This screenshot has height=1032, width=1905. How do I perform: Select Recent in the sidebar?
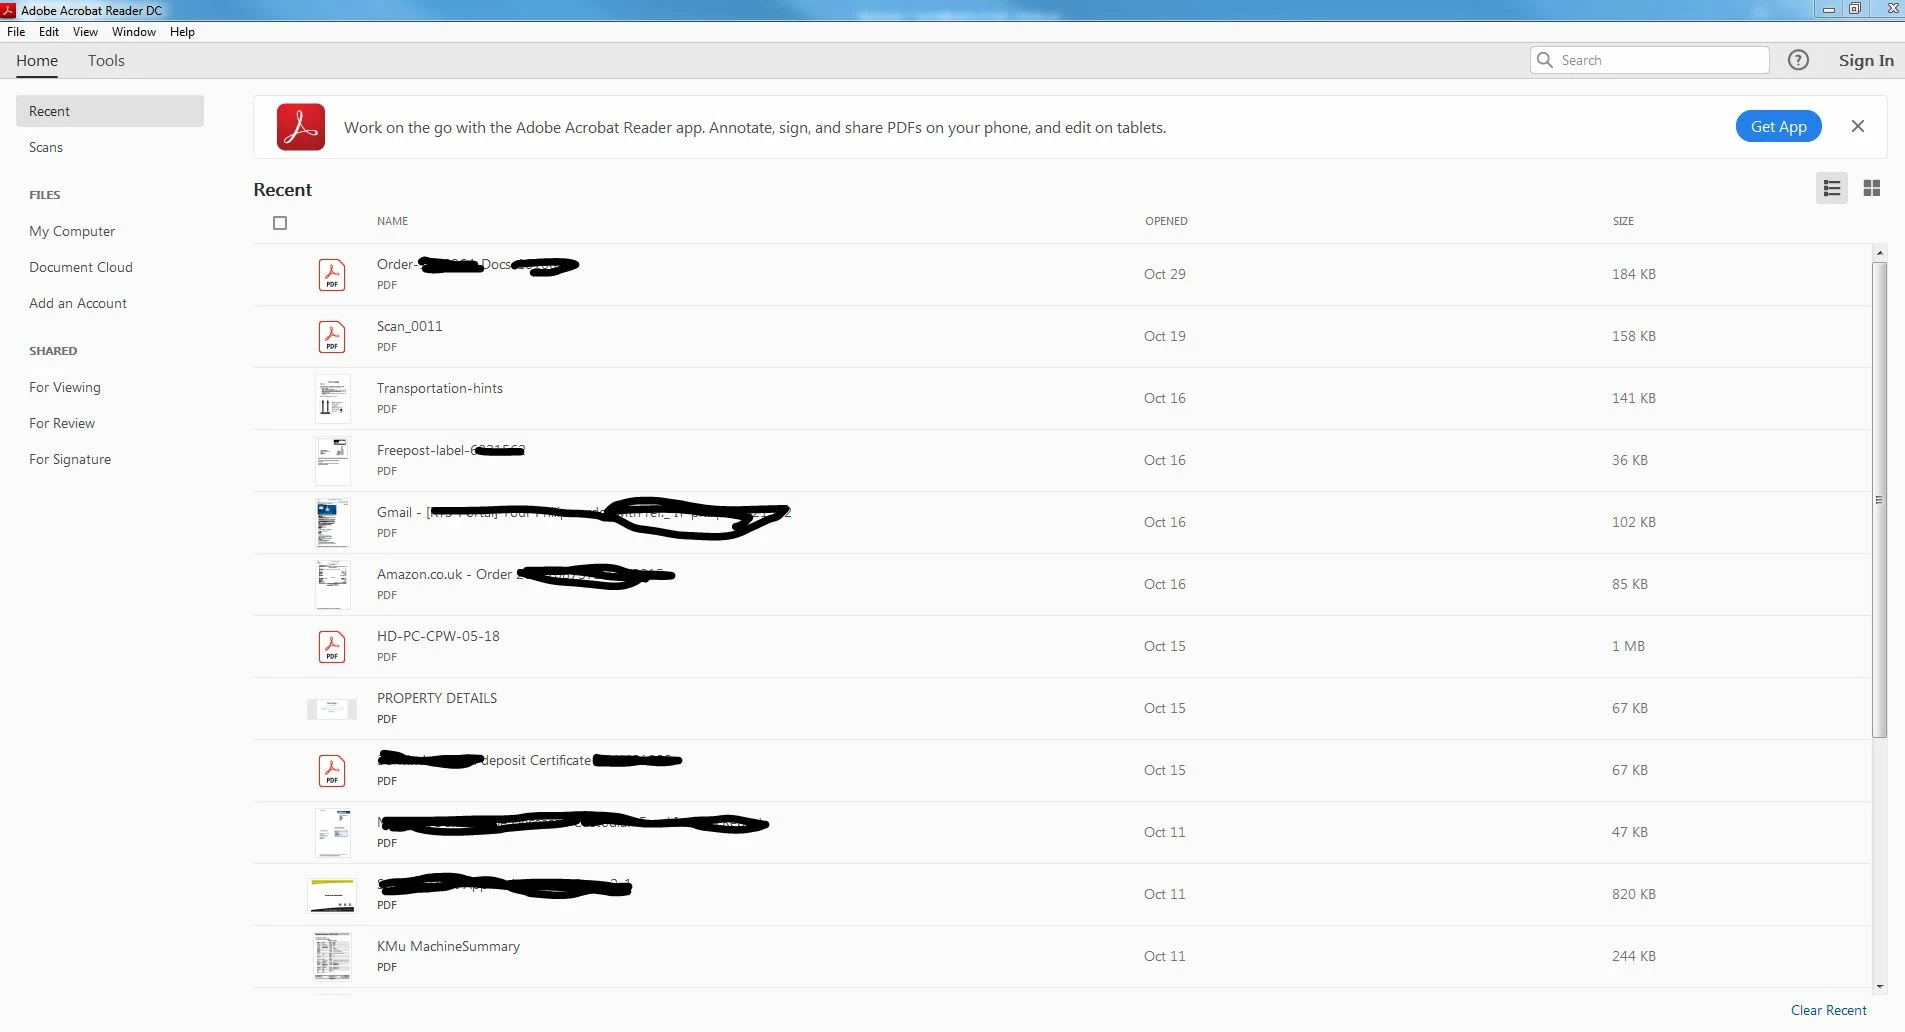point(110,111)
